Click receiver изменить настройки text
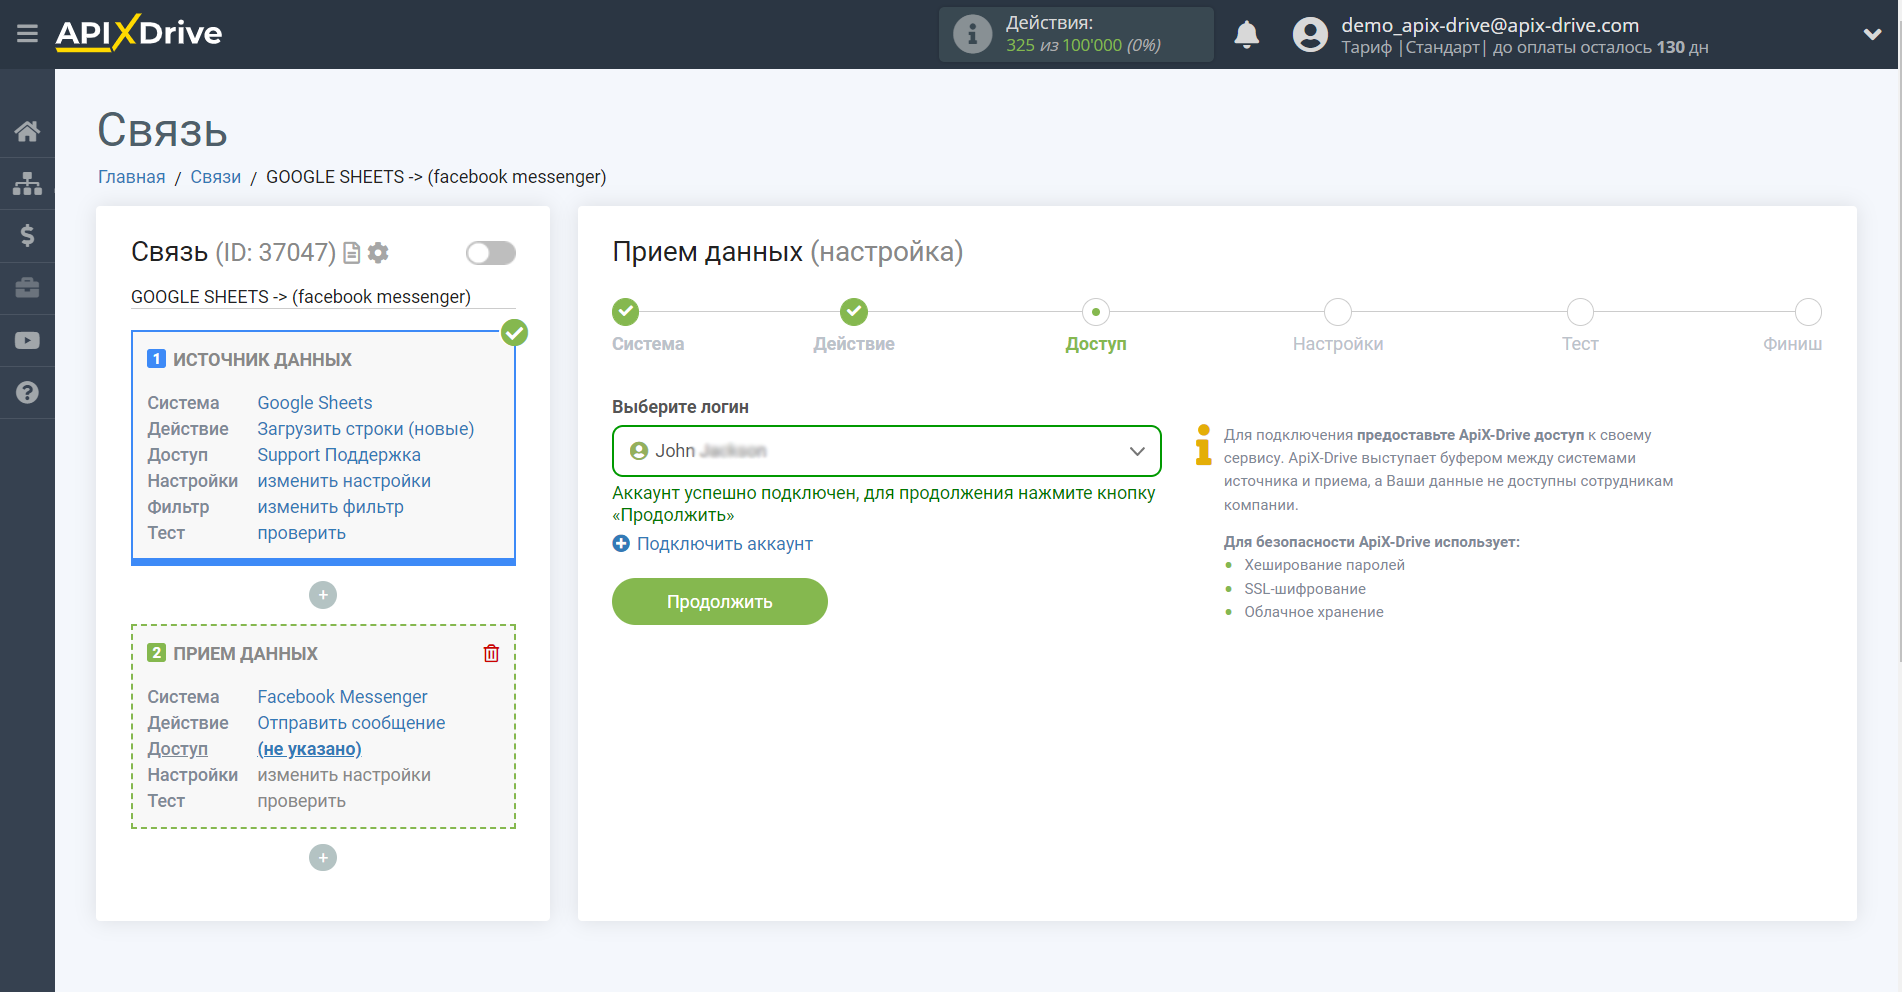Viewport: 1902px width, 992px height. click(343, 775)
